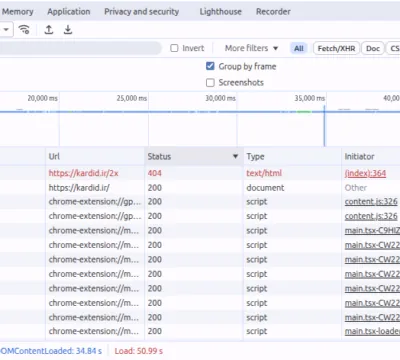This screenshot has width=400, height=360.
Task: Open the Recorder tab
Action: click(273, 12)
